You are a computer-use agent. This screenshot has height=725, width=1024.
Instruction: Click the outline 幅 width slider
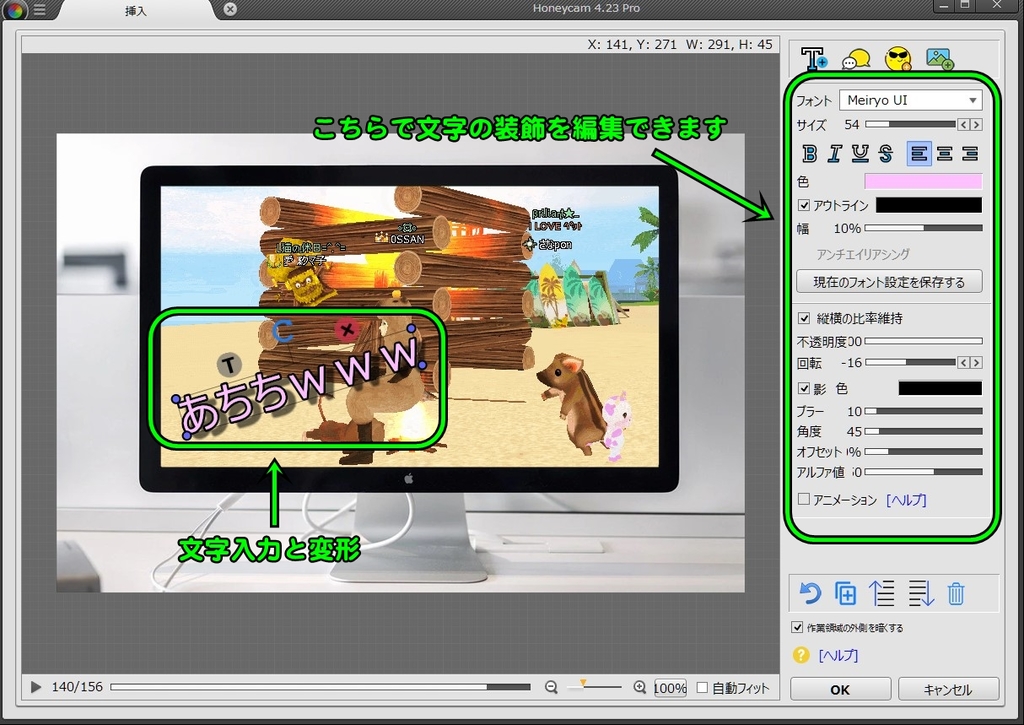[x=923, y=228]
